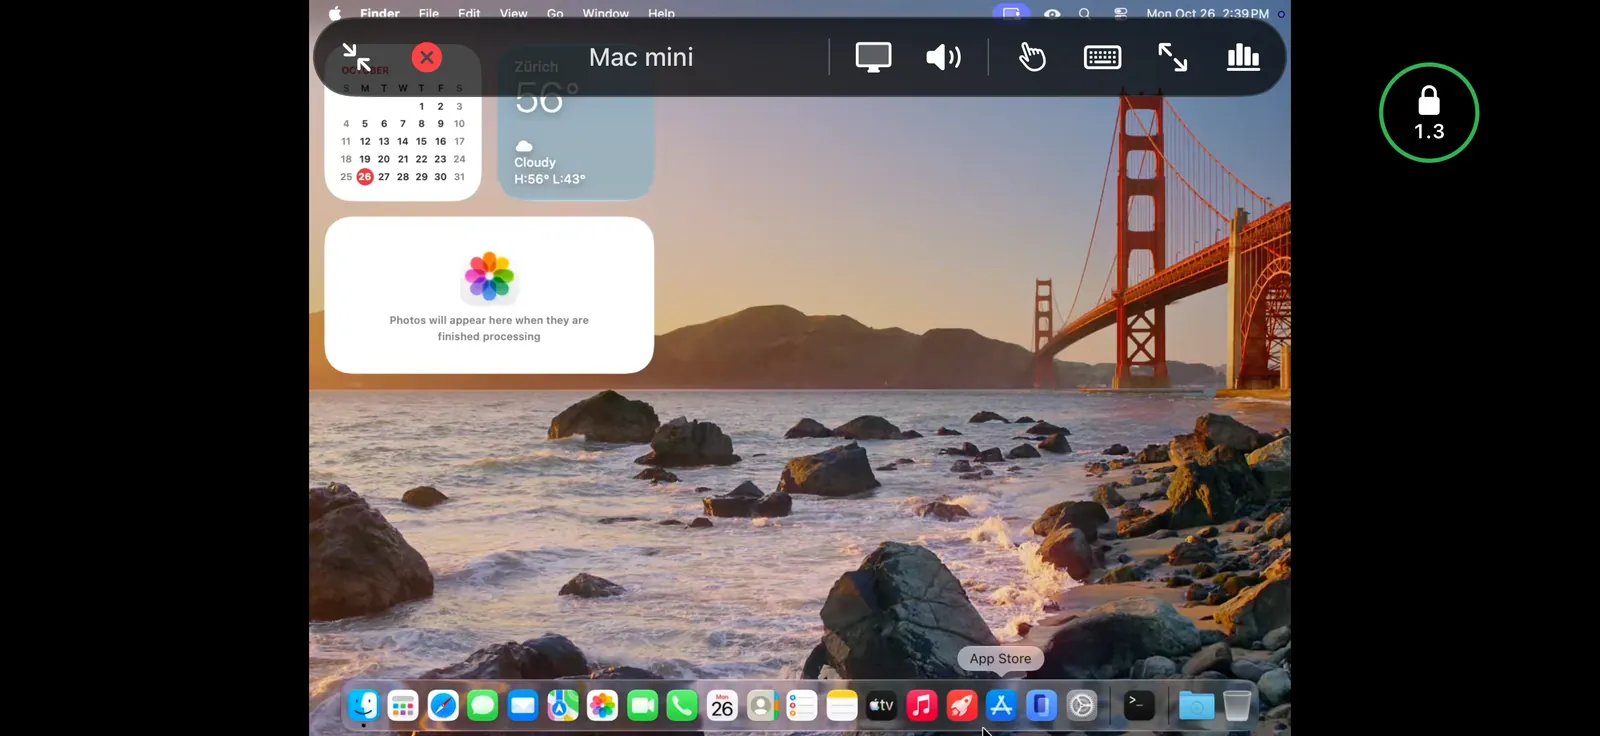1600x736 pixels.
Task: Open Control Center from the menu bar
Action: 1120,13
